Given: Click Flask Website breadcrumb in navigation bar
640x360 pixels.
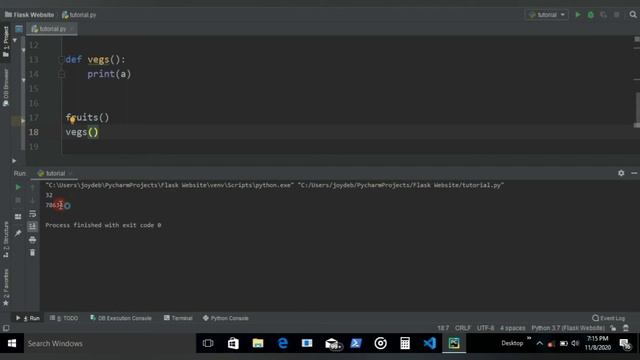Looking at the screenshot, I should coord(29,15).
